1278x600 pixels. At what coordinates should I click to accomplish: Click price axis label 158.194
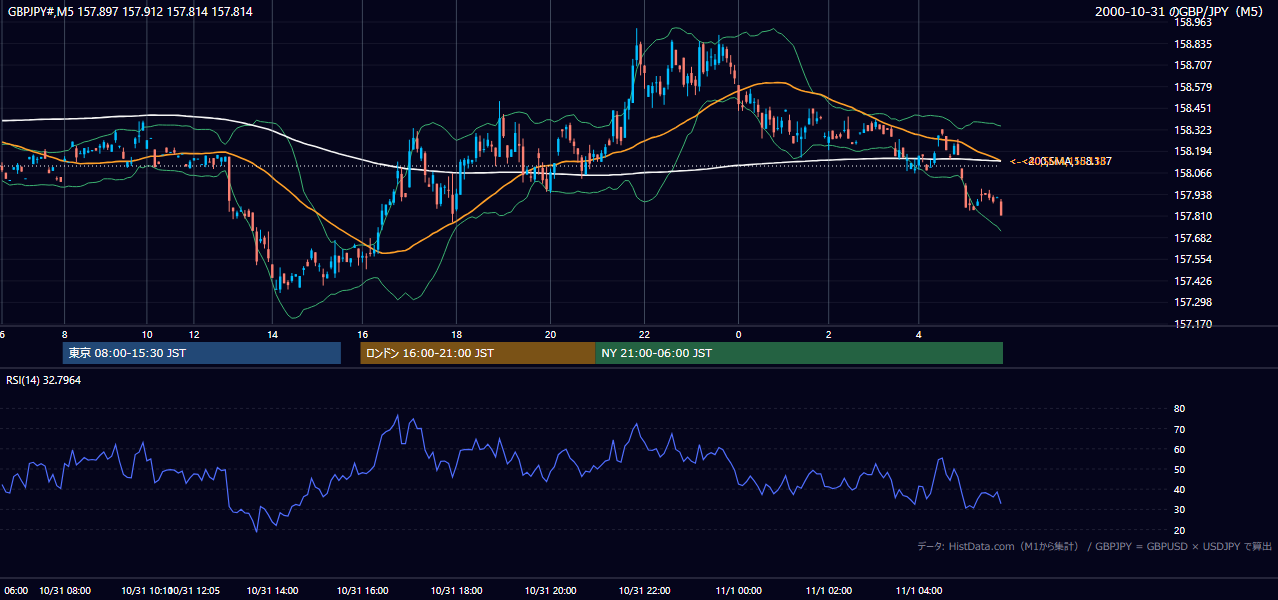1193,152
